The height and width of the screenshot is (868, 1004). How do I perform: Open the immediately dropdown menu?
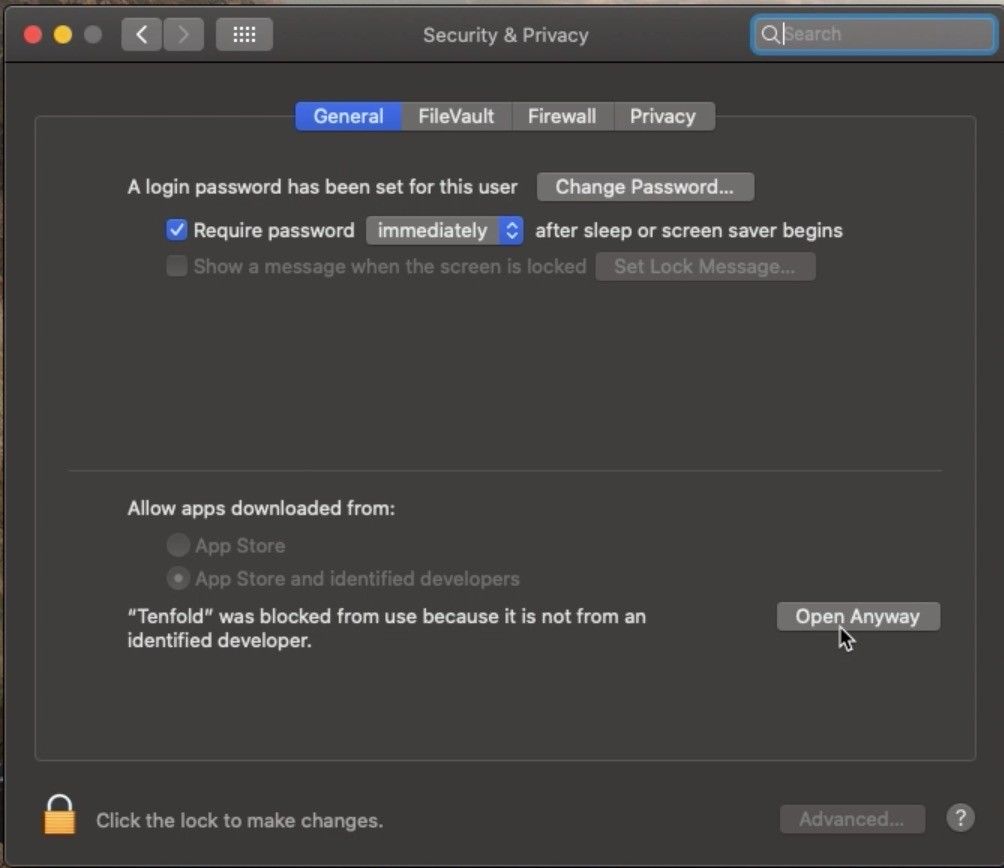coord(444,230)
